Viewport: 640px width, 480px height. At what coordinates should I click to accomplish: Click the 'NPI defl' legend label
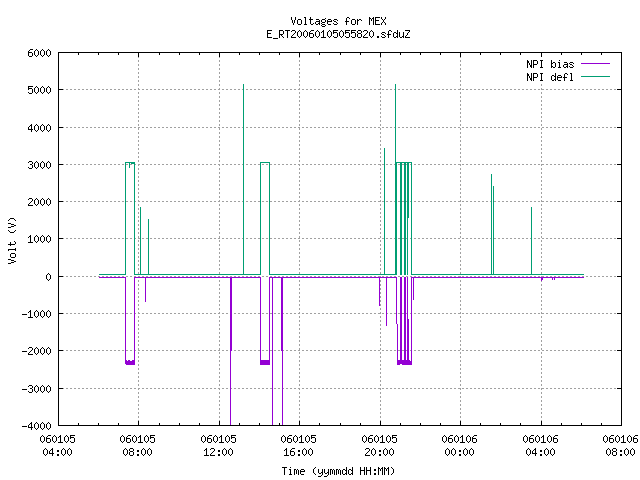pos(550,77)
